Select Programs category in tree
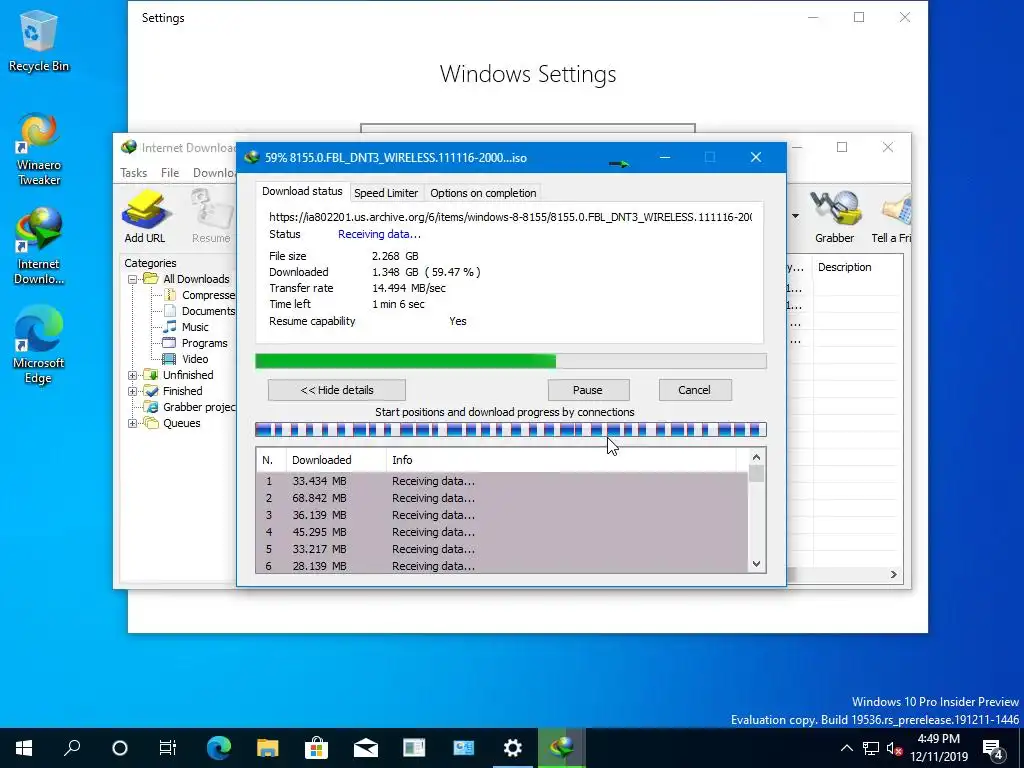Image resolution: width=1024 pixels, height=768 pixels. (195, 343)
